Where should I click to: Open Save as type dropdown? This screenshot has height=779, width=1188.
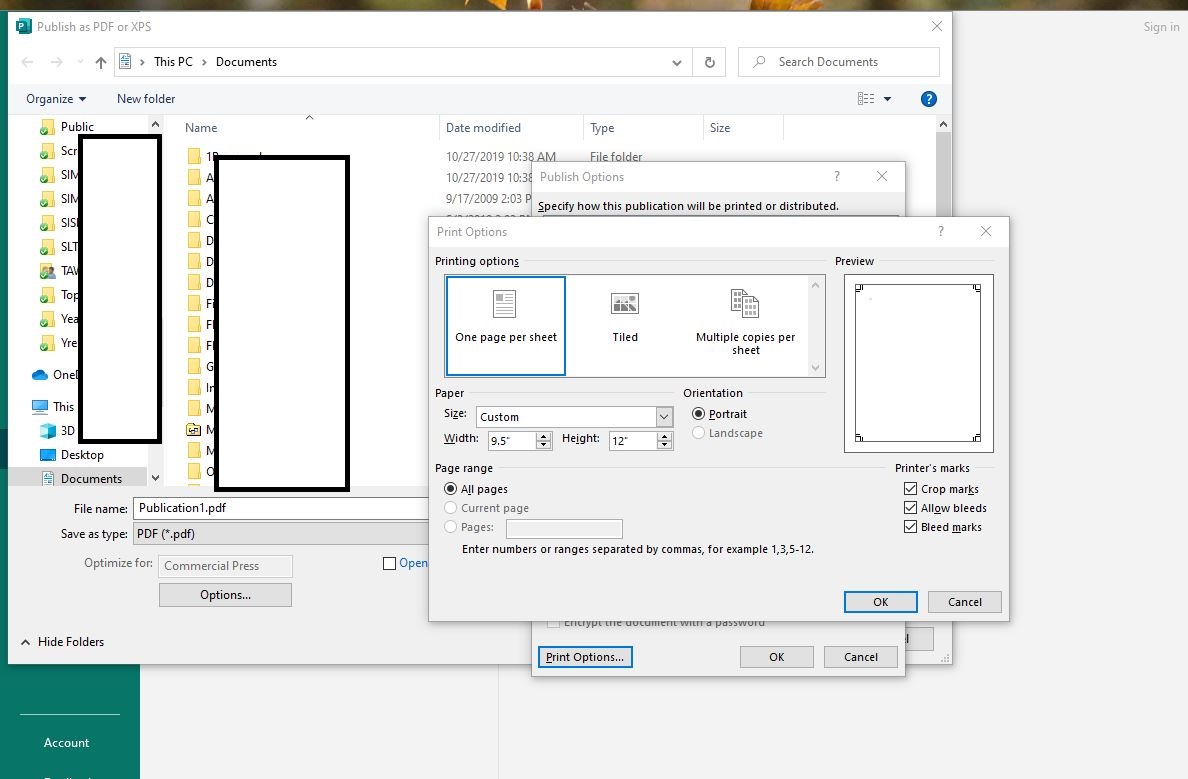click(281, 533)
